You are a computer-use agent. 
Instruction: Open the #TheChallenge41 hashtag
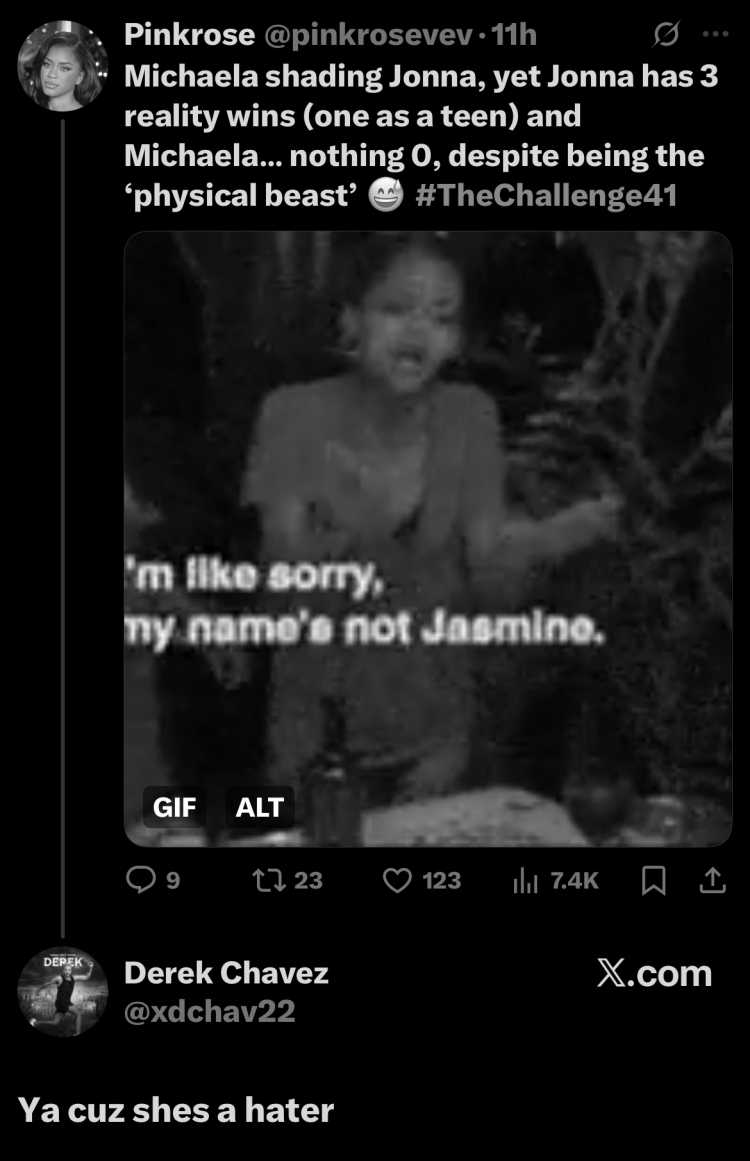tap(546, 195)
